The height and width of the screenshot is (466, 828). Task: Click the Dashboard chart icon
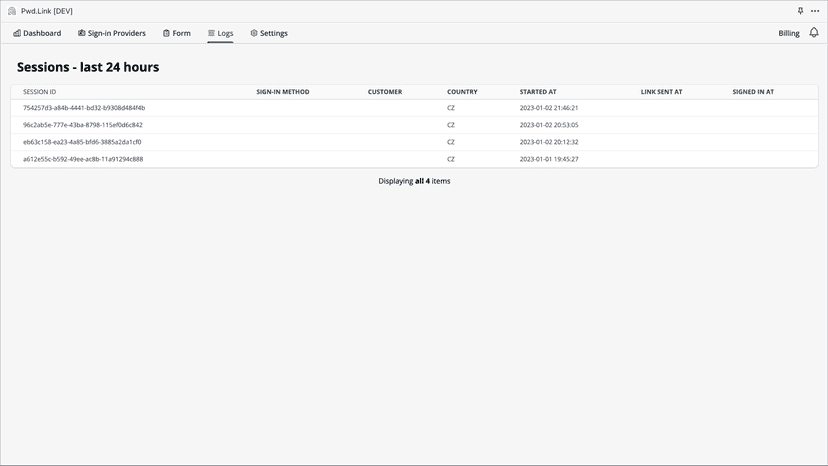point(17,33)
